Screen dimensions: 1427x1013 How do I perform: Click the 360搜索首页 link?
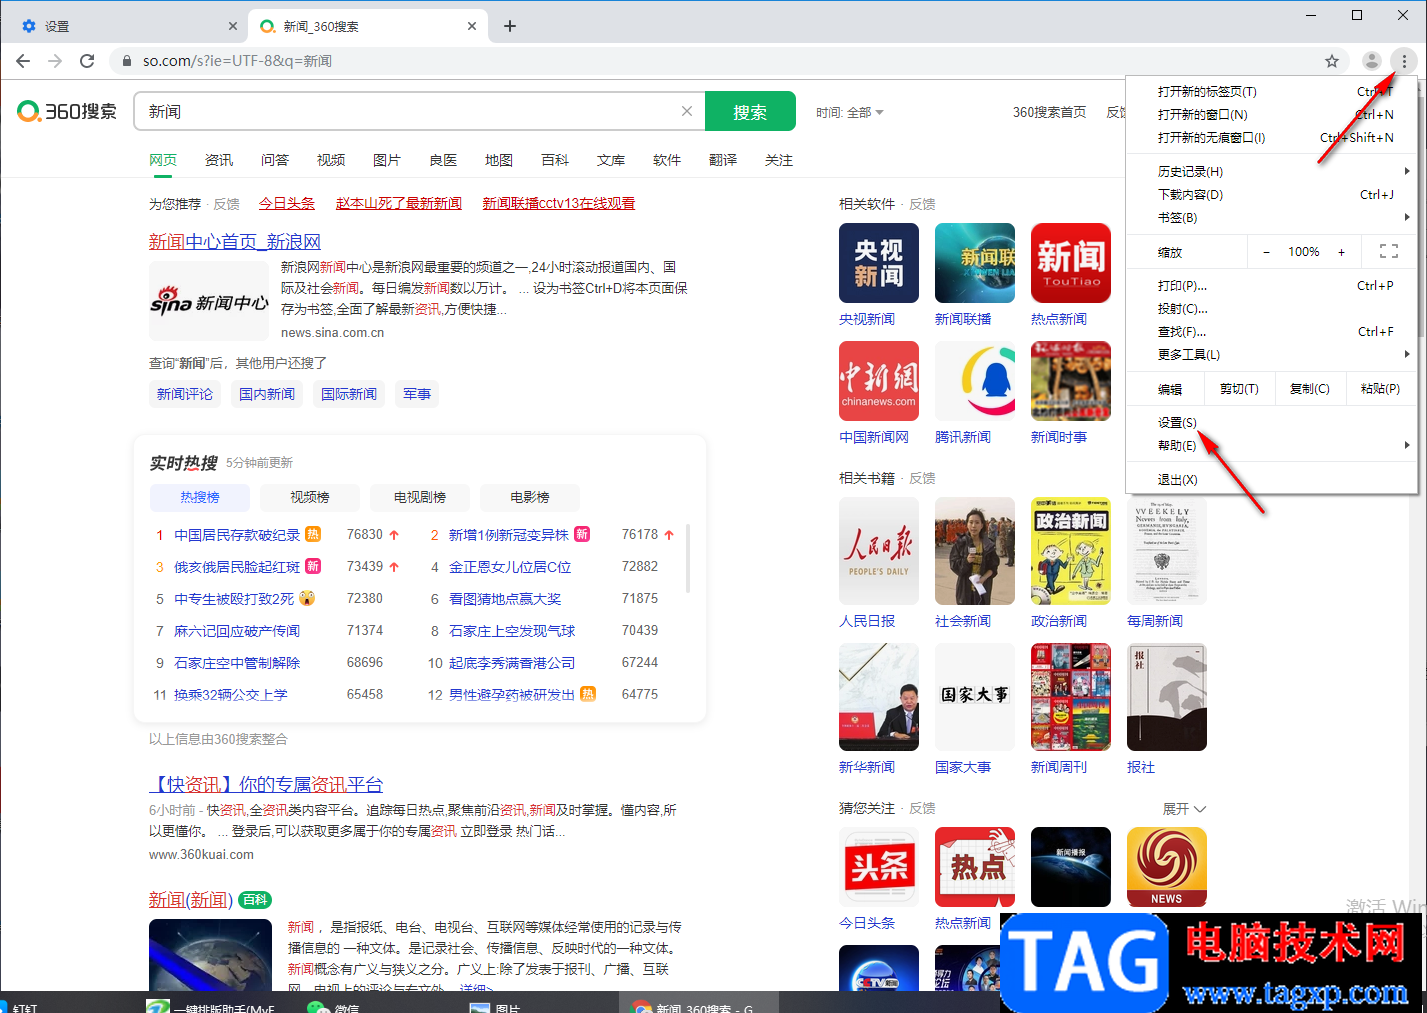tap(1049, 112)
